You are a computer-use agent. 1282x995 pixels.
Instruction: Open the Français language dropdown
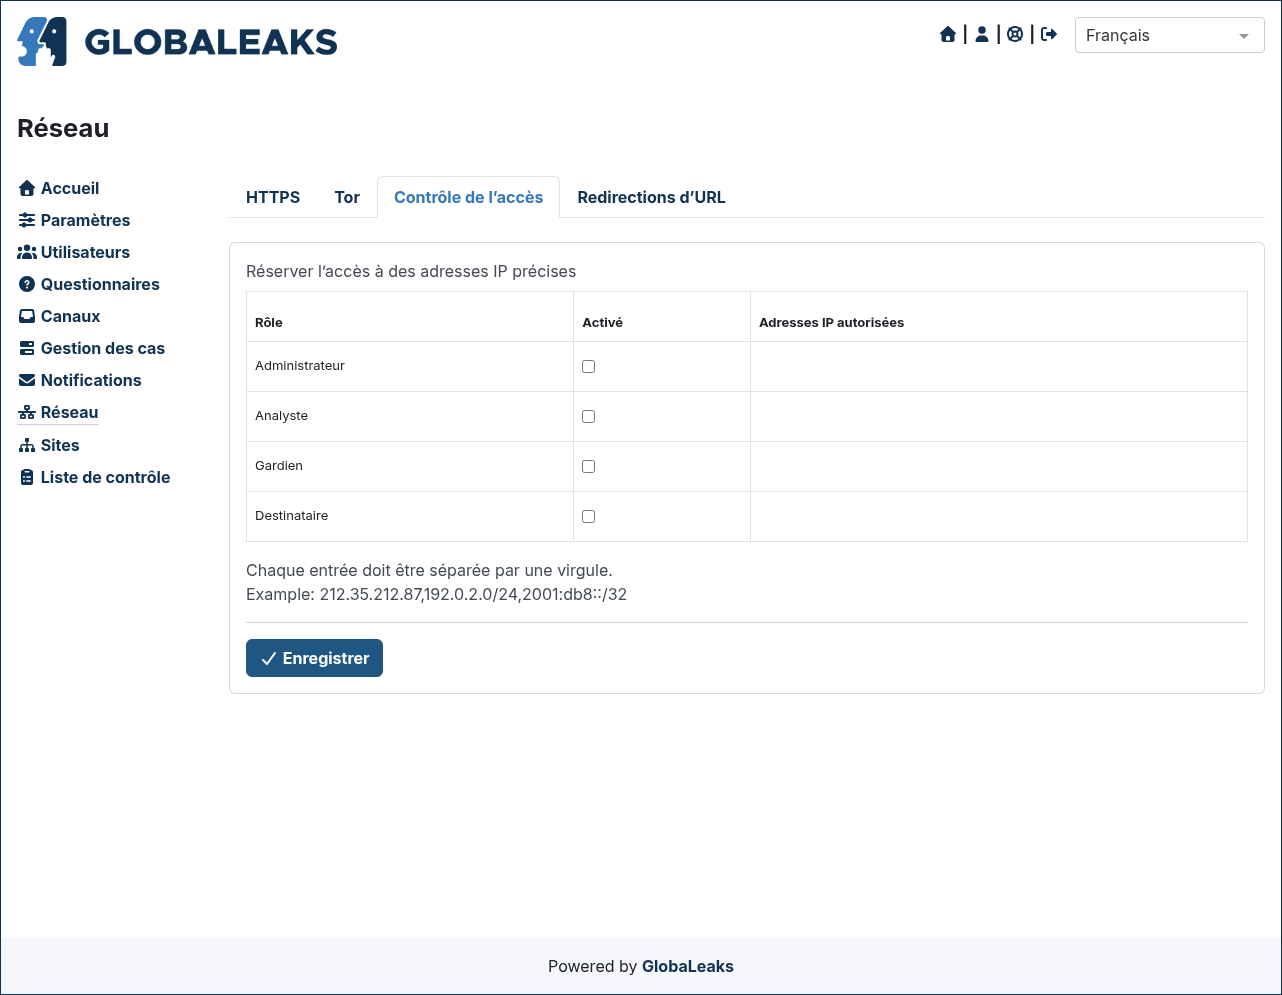click(x=1170, y=35)
